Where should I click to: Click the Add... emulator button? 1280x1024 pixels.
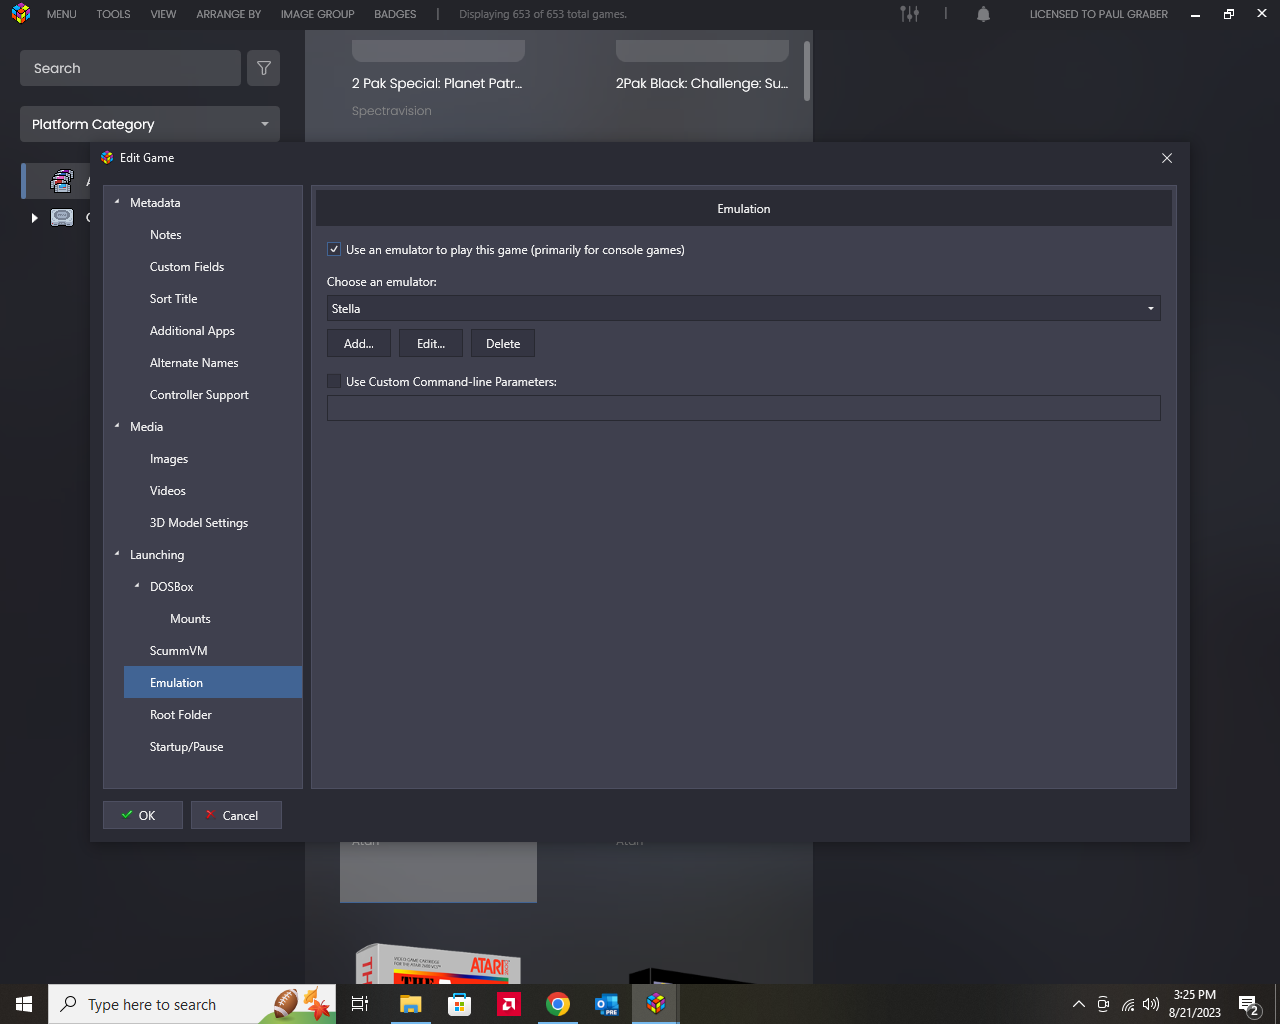[x=359, y=343]
